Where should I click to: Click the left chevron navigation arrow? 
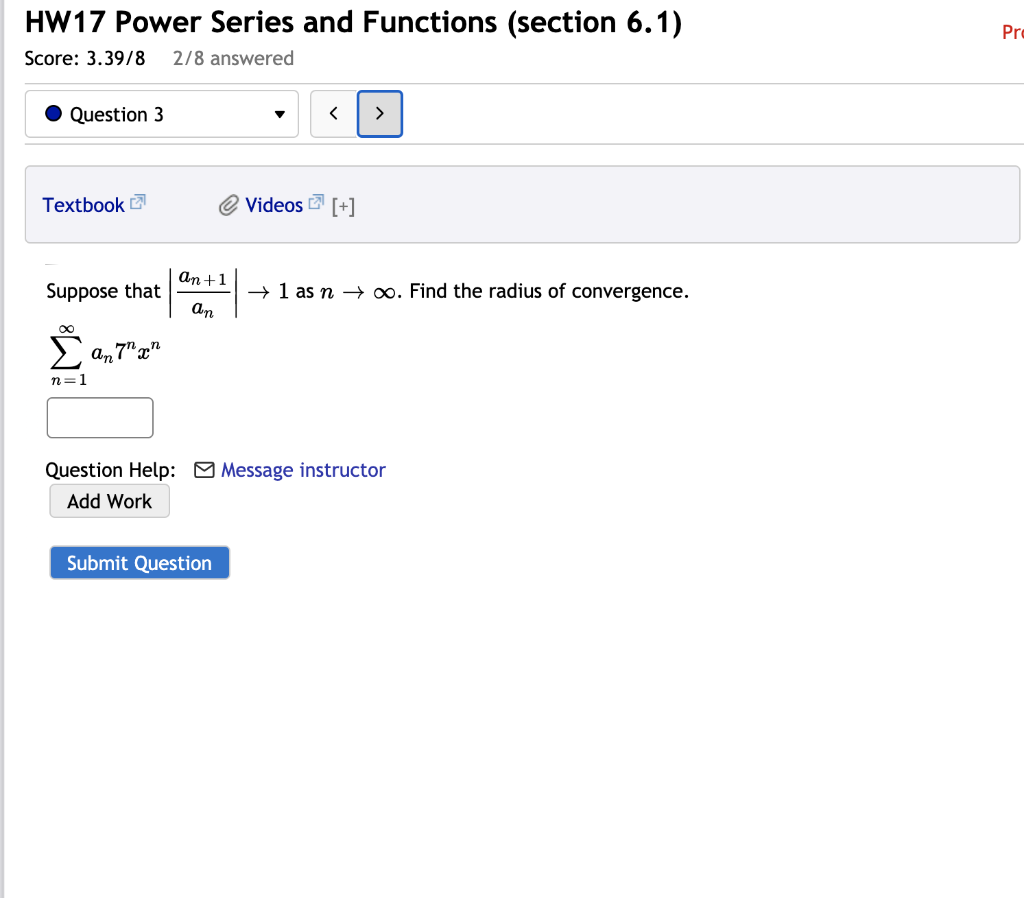333,114
